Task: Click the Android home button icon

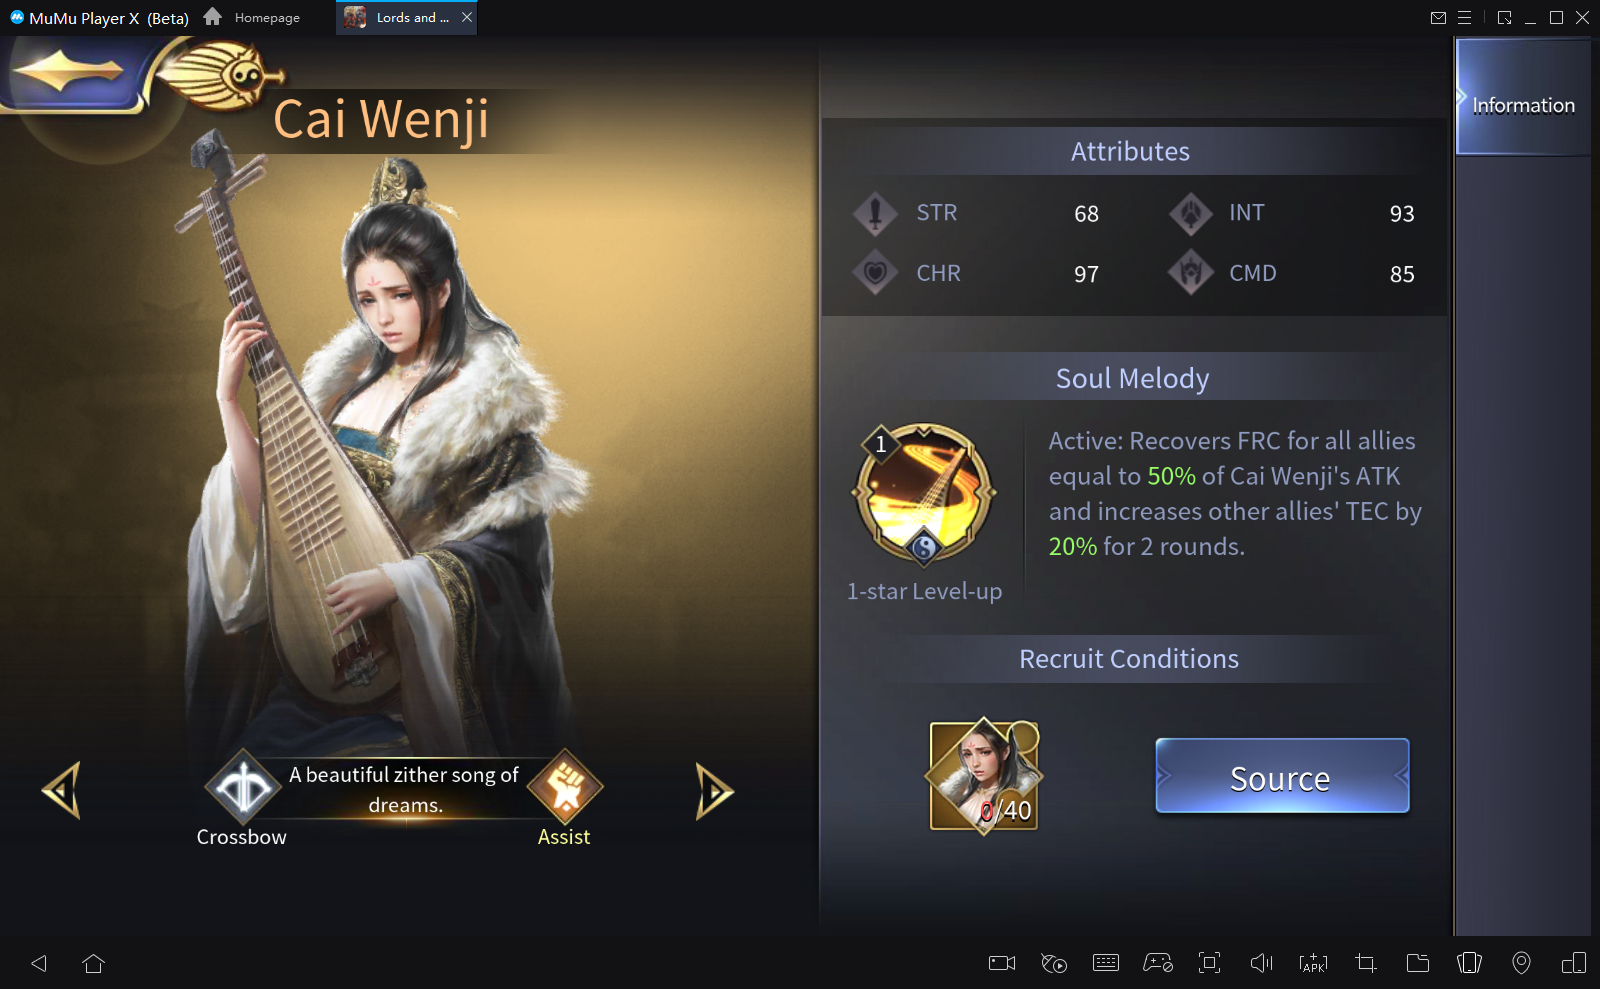Action: tap(93, 963)
